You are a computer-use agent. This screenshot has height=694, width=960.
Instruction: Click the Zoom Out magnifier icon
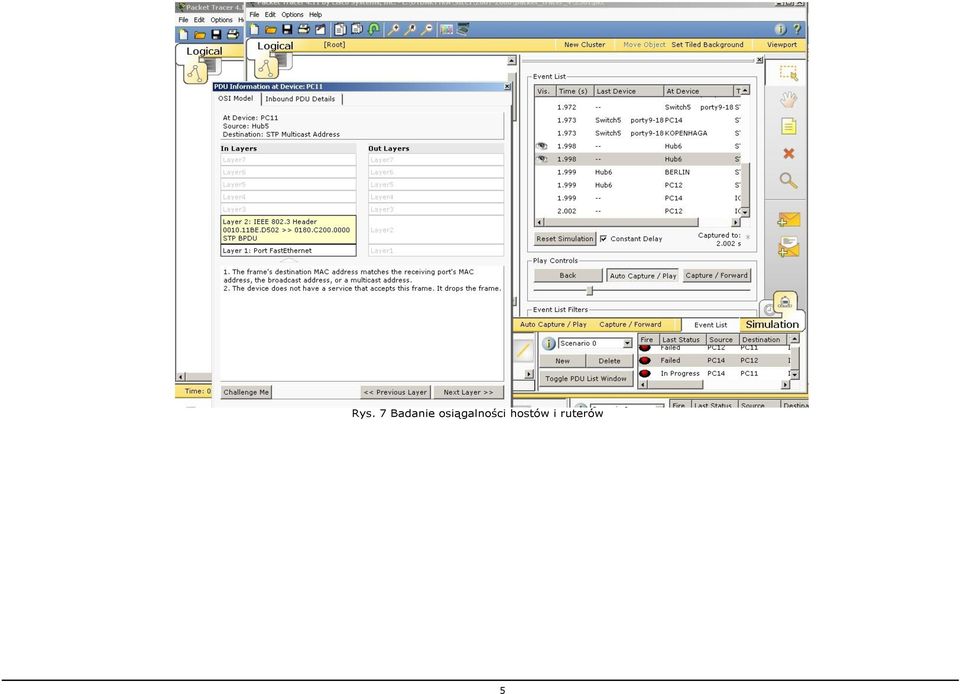427,29
